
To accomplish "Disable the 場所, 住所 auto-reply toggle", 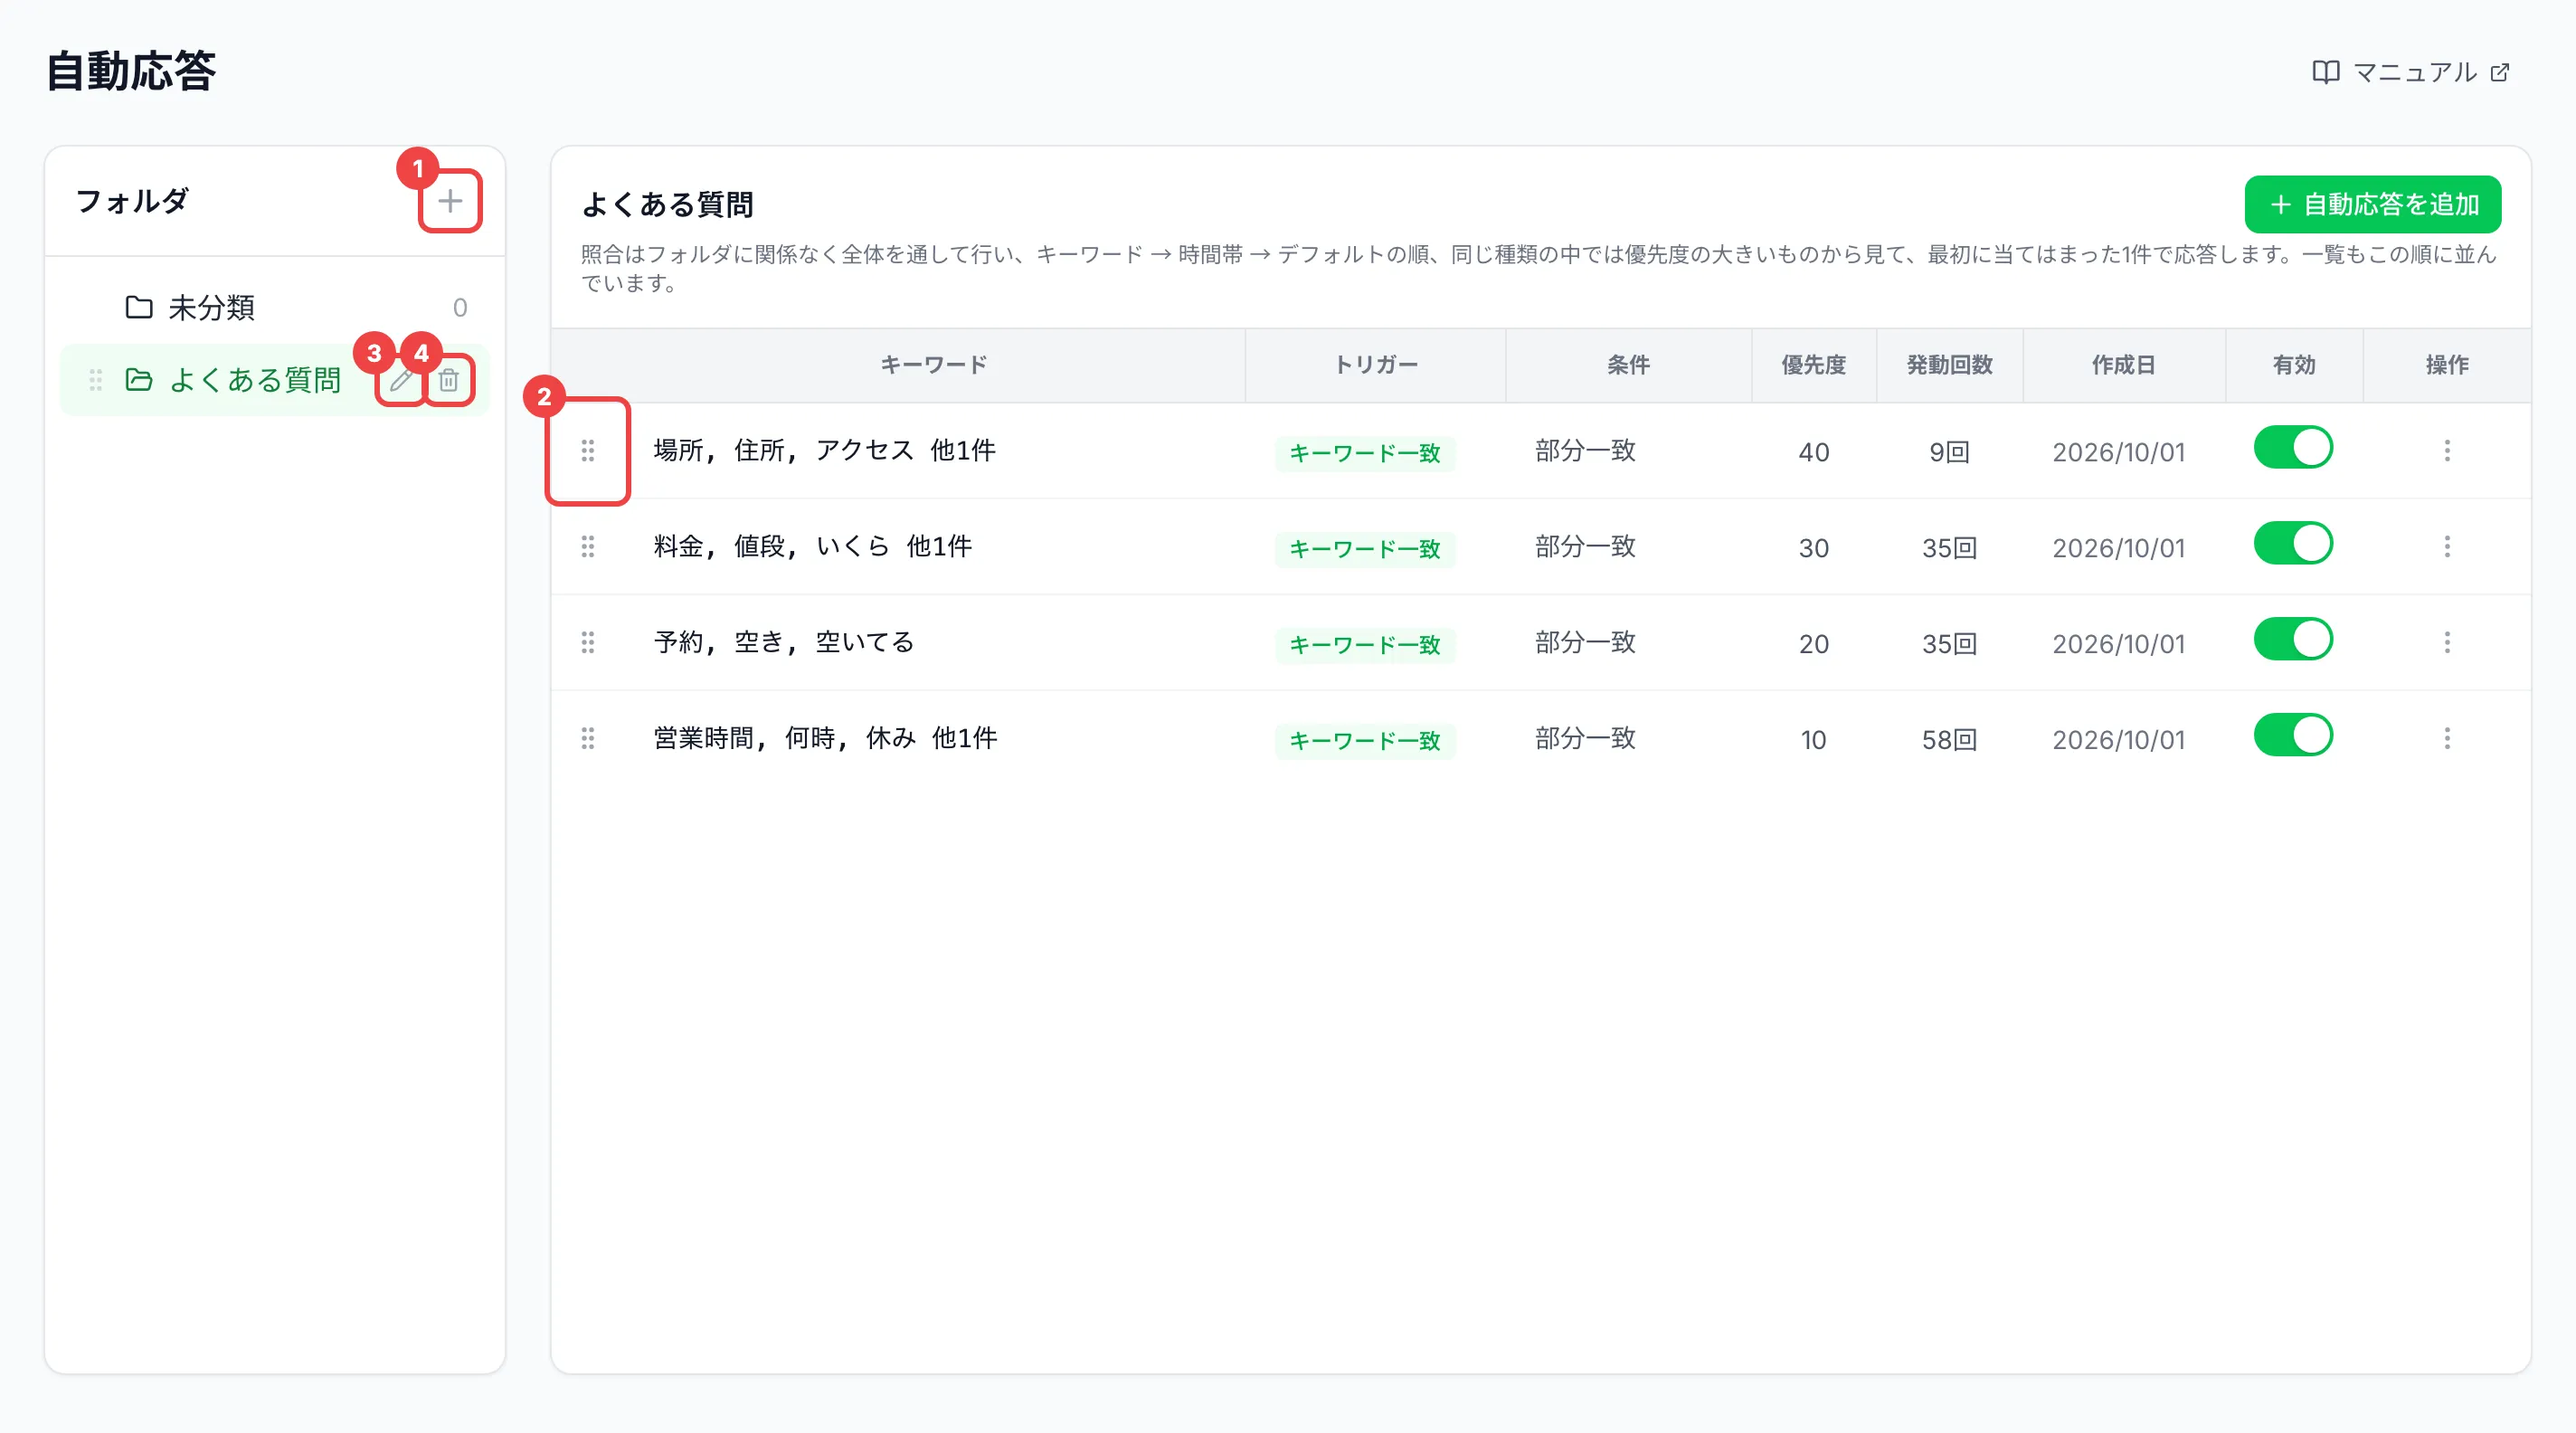I will (x=2293, y=448).
